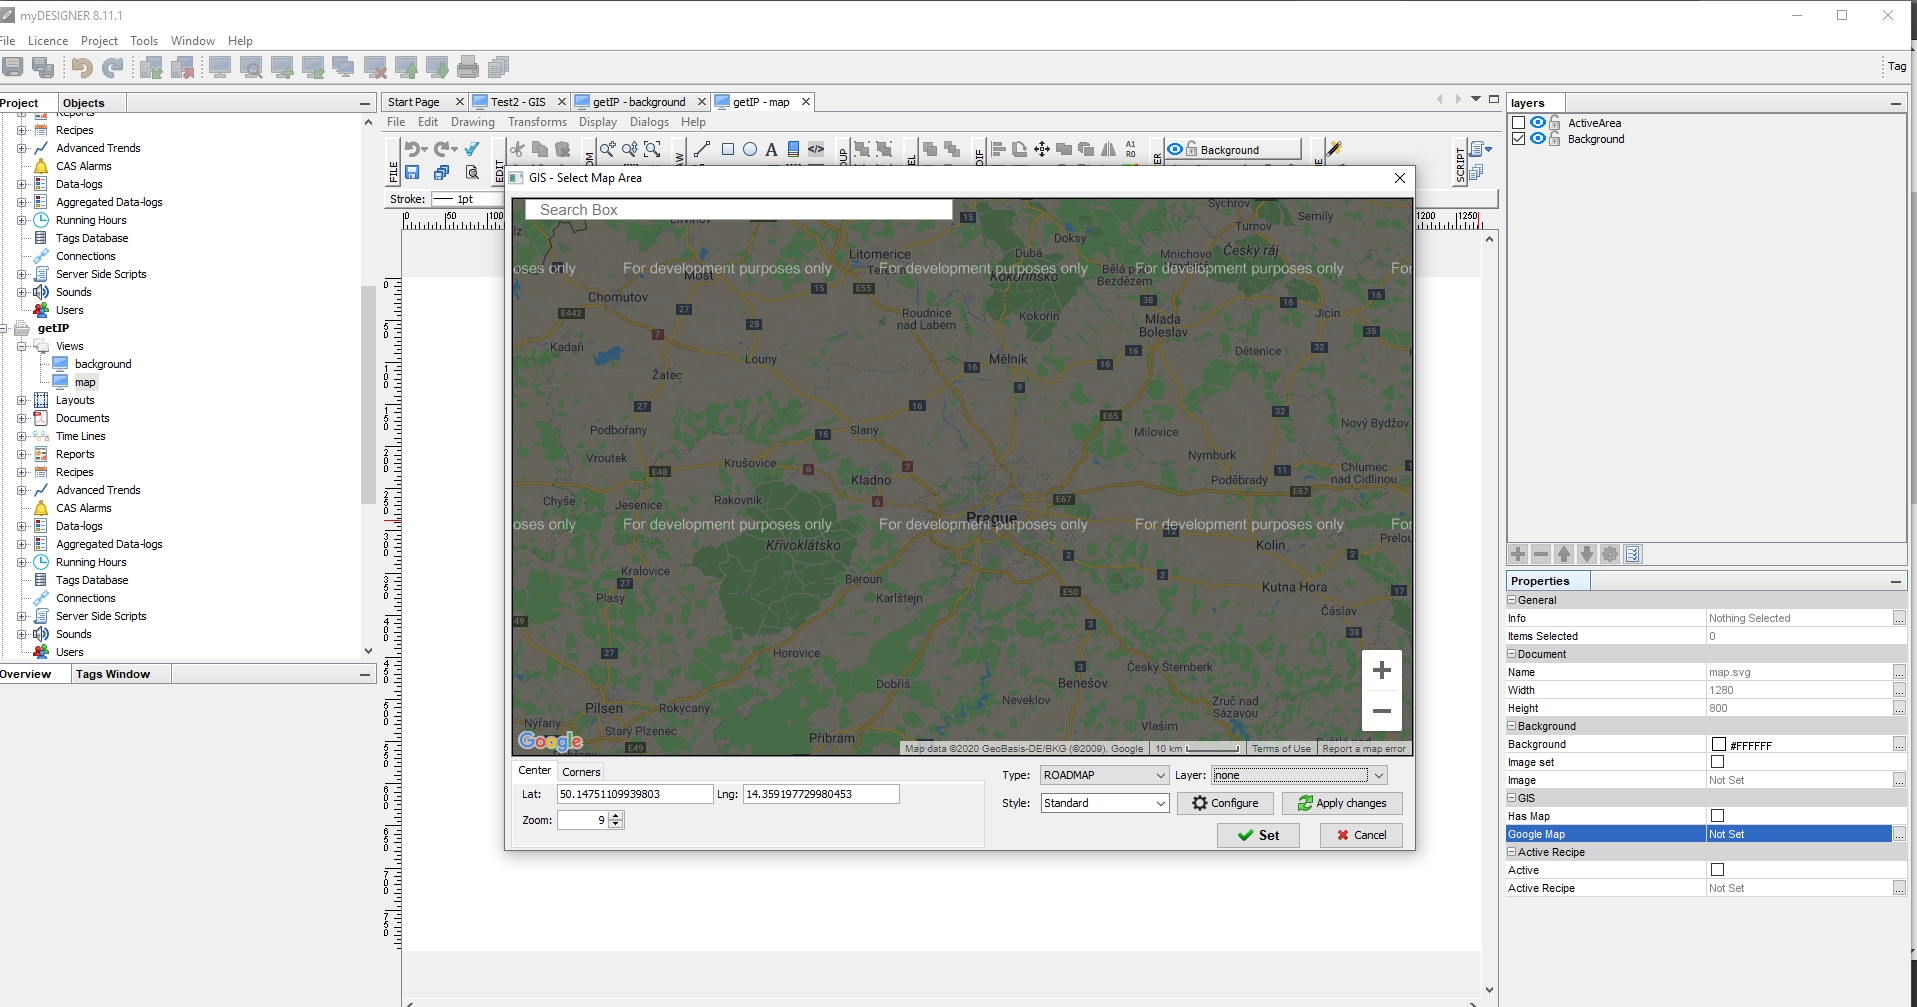
Task: Expand the Server Side Scripts node under getIP
Action: (21, 616)
